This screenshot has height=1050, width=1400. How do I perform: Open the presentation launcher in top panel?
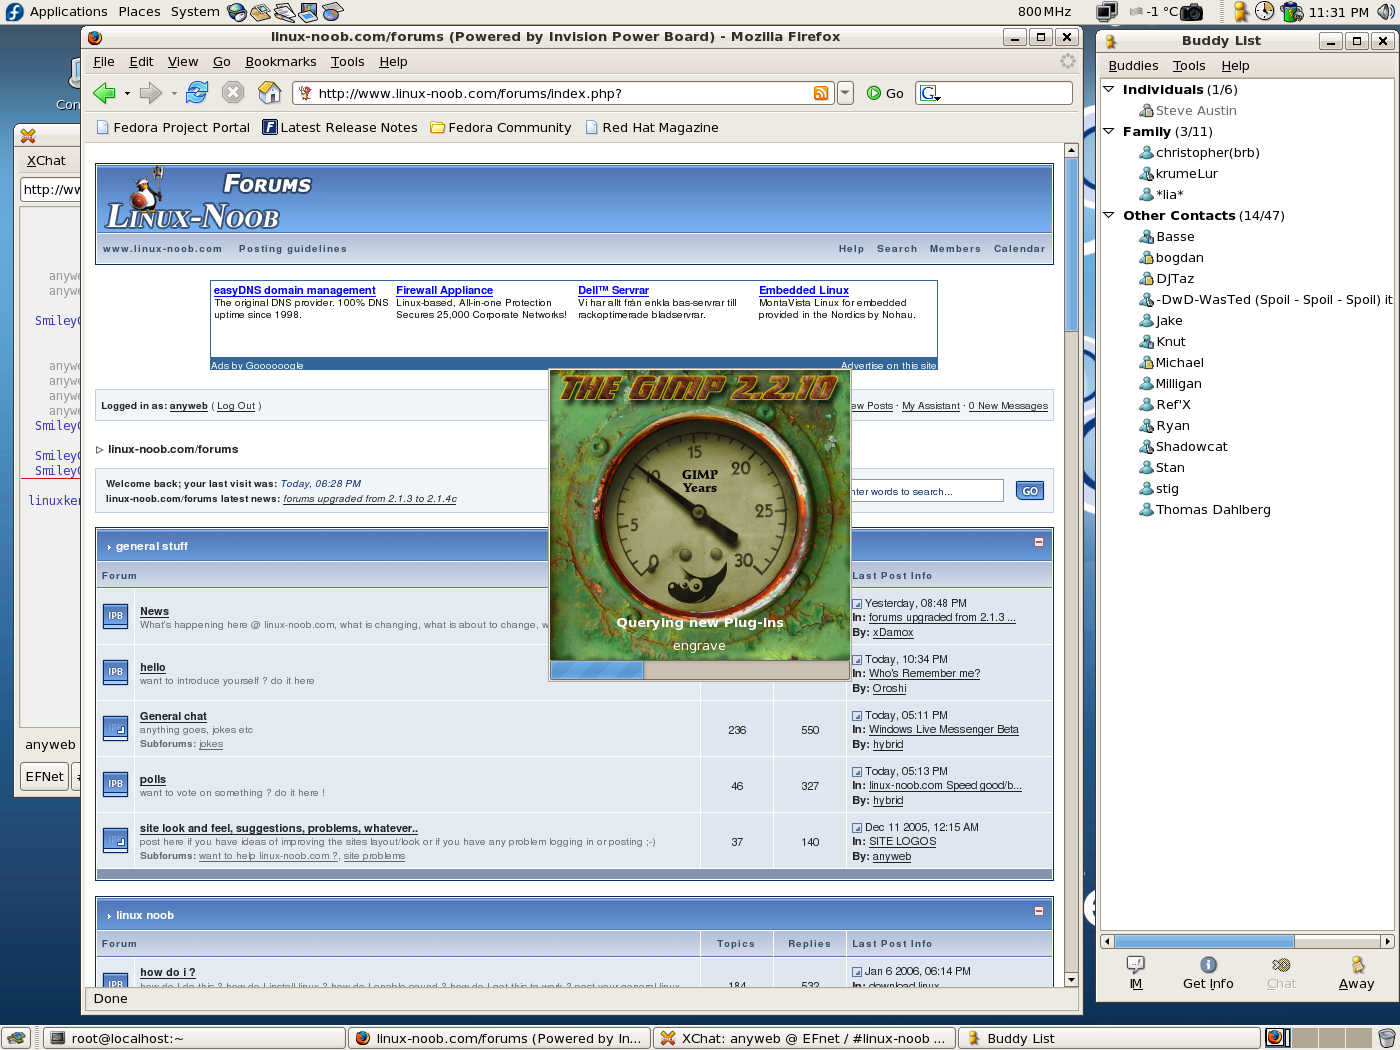click(308, 12)
